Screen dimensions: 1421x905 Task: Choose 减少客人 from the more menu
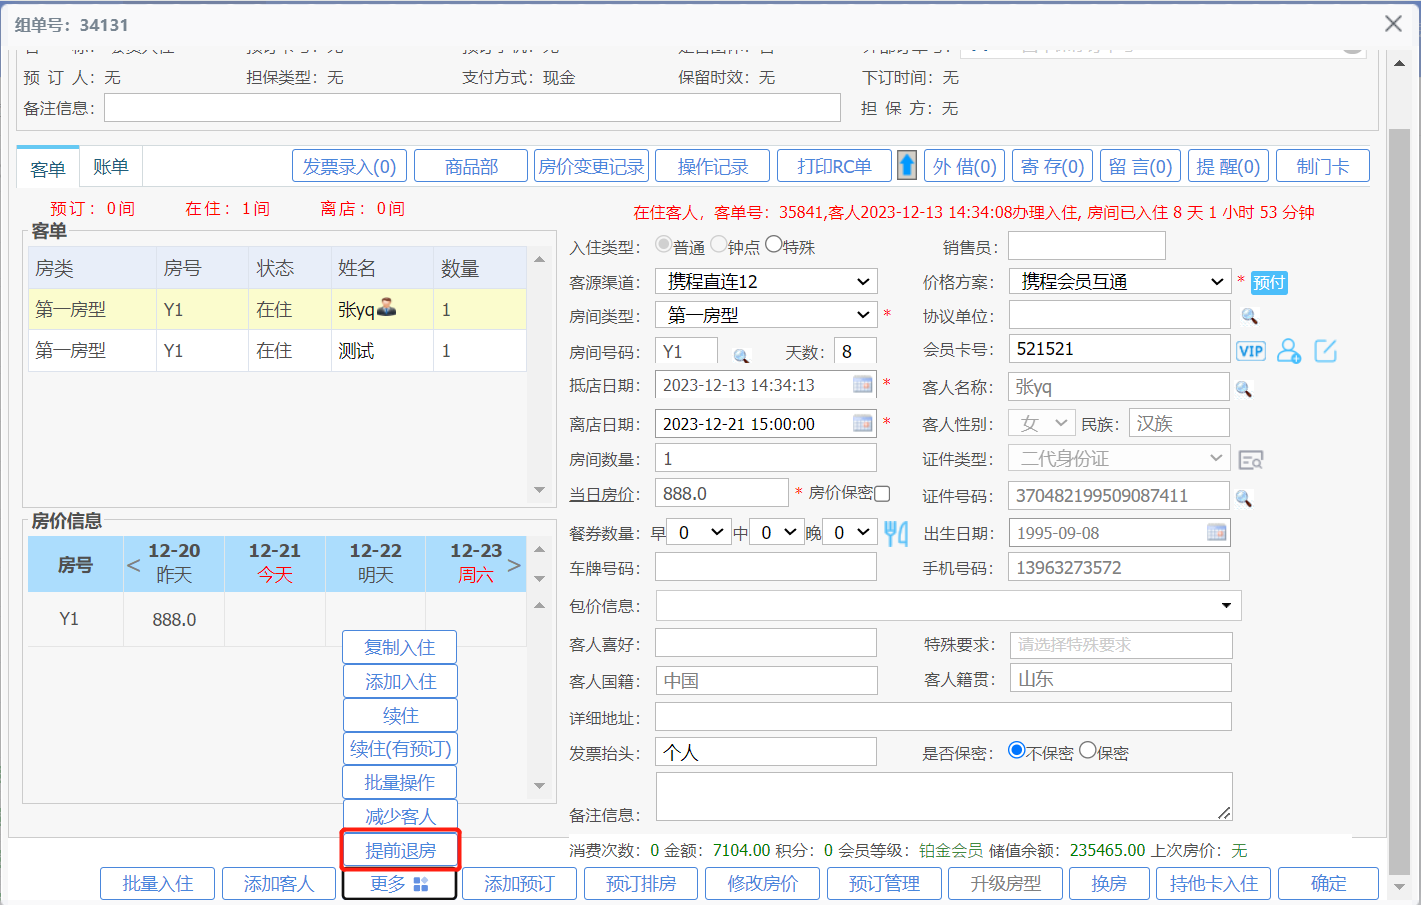coord(400,816)
